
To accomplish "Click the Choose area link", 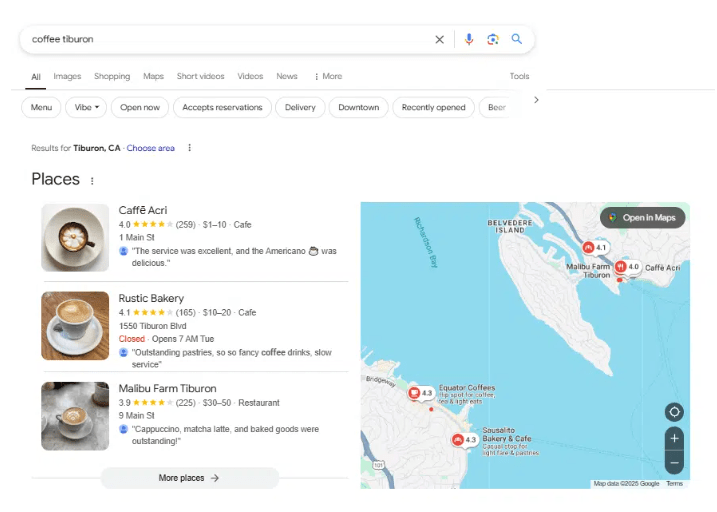I will click(x=150, y=148).
